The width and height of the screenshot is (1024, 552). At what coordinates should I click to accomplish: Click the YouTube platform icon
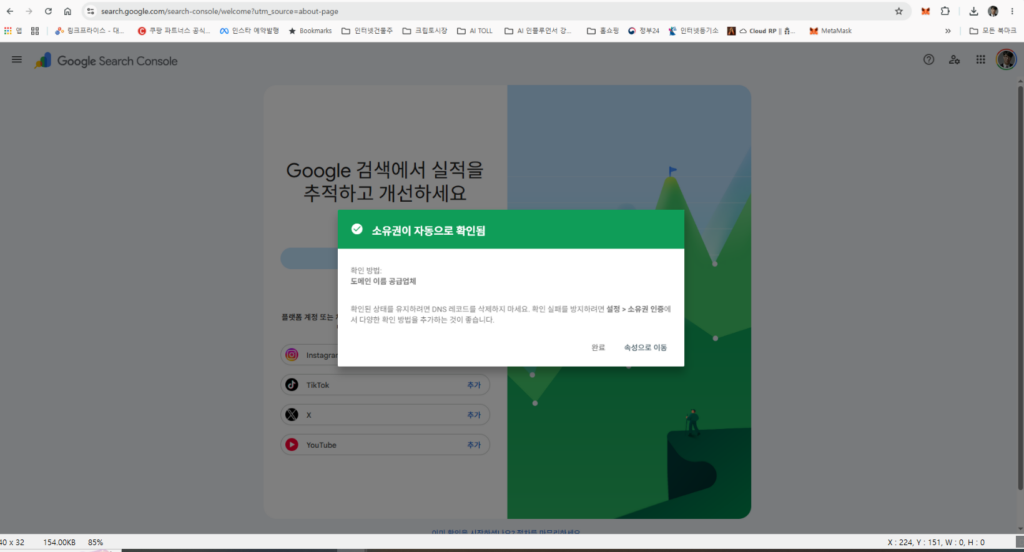tap(292, 445)
